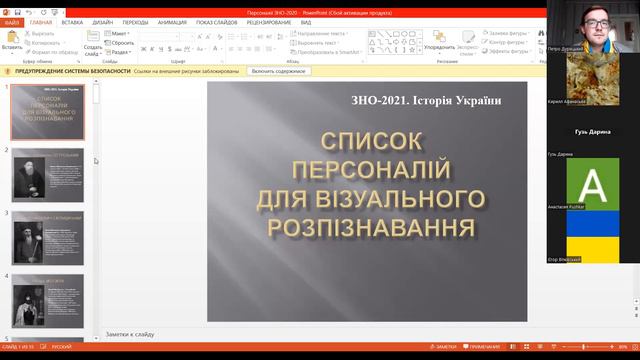This screenshot has height=360, width=640.
Task: Click Экспресс-стили quick styles icon
Action: [468, 37]
